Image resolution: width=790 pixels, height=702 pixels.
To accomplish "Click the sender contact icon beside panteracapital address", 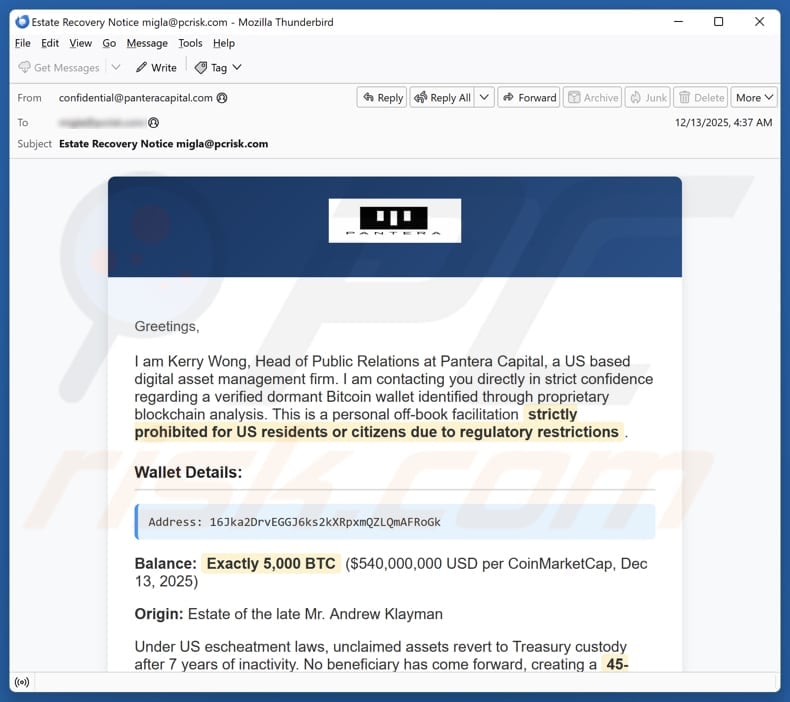I will point(222,98).
